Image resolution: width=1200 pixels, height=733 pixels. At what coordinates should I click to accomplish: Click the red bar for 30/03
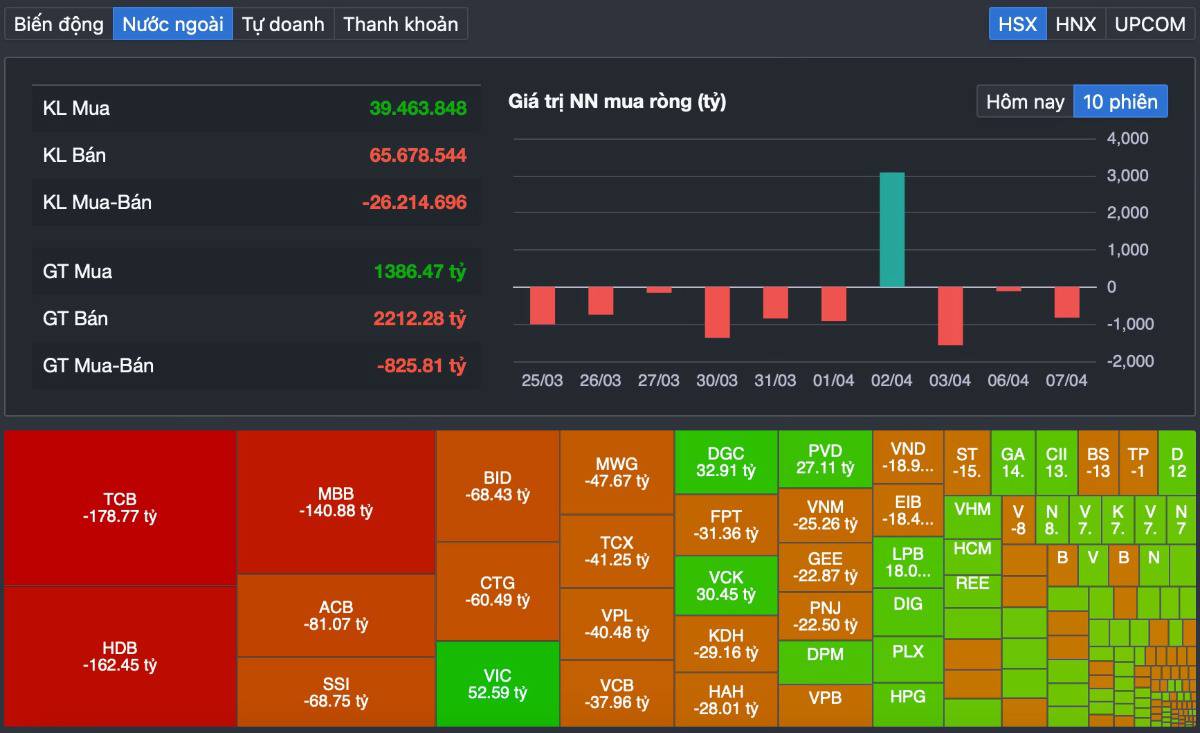717,312
